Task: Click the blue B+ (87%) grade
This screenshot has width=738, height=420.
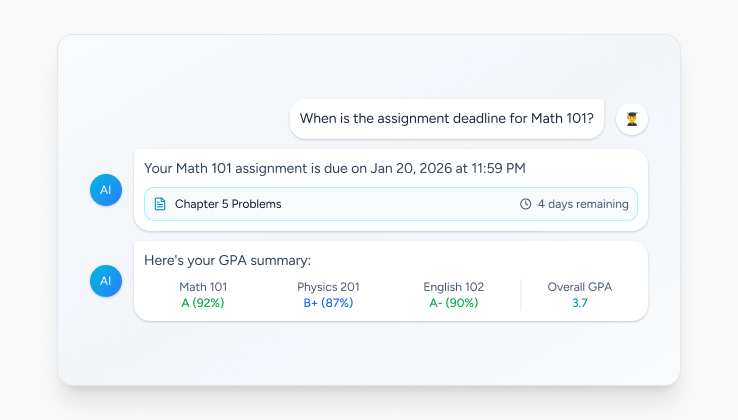Action: click(328, 303)
